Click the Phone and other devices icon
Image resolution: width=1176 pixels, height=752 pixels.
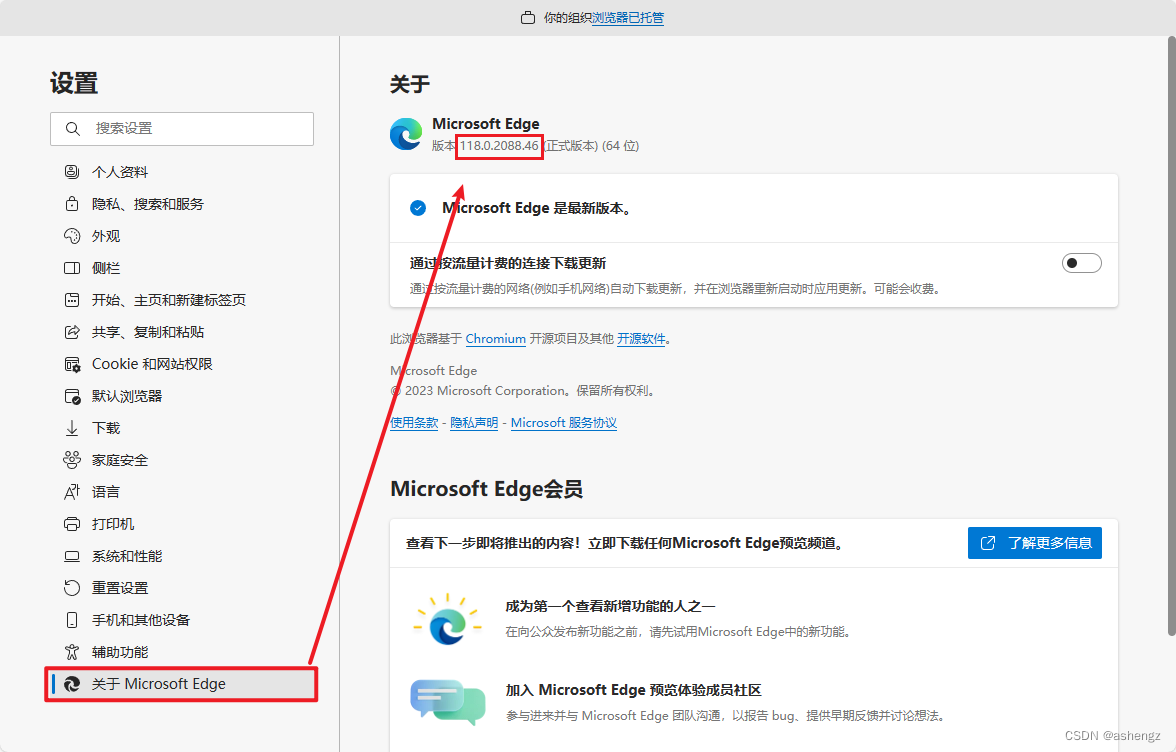[72, 620]
